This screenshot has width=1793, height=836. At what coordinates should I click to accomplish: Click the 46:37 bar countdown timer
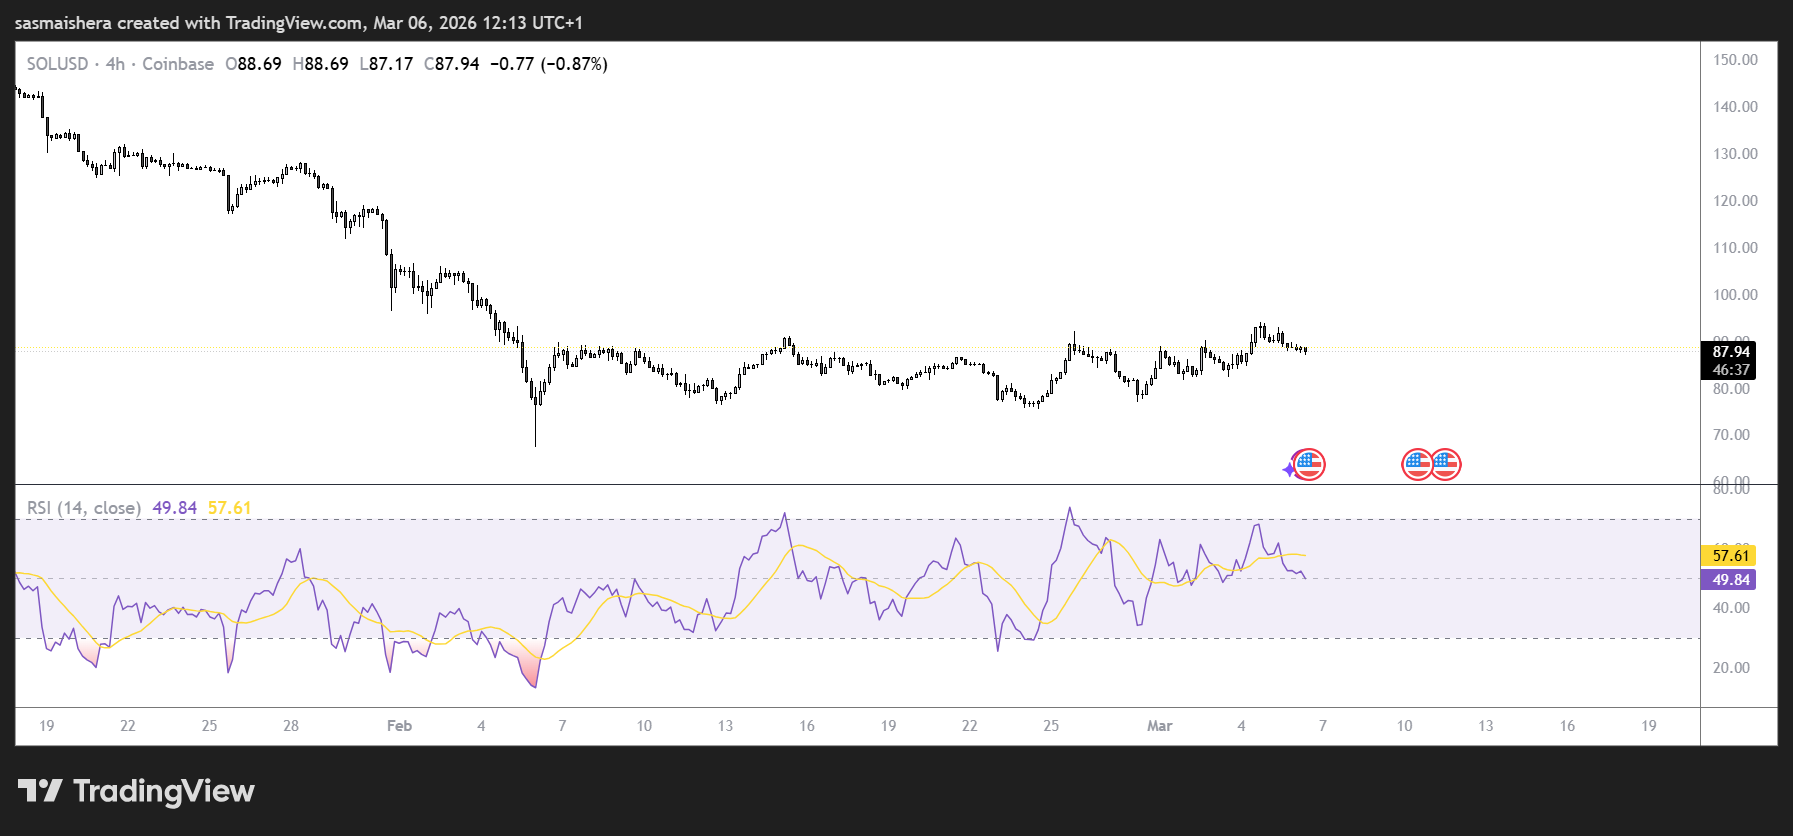coord(1730,370)
